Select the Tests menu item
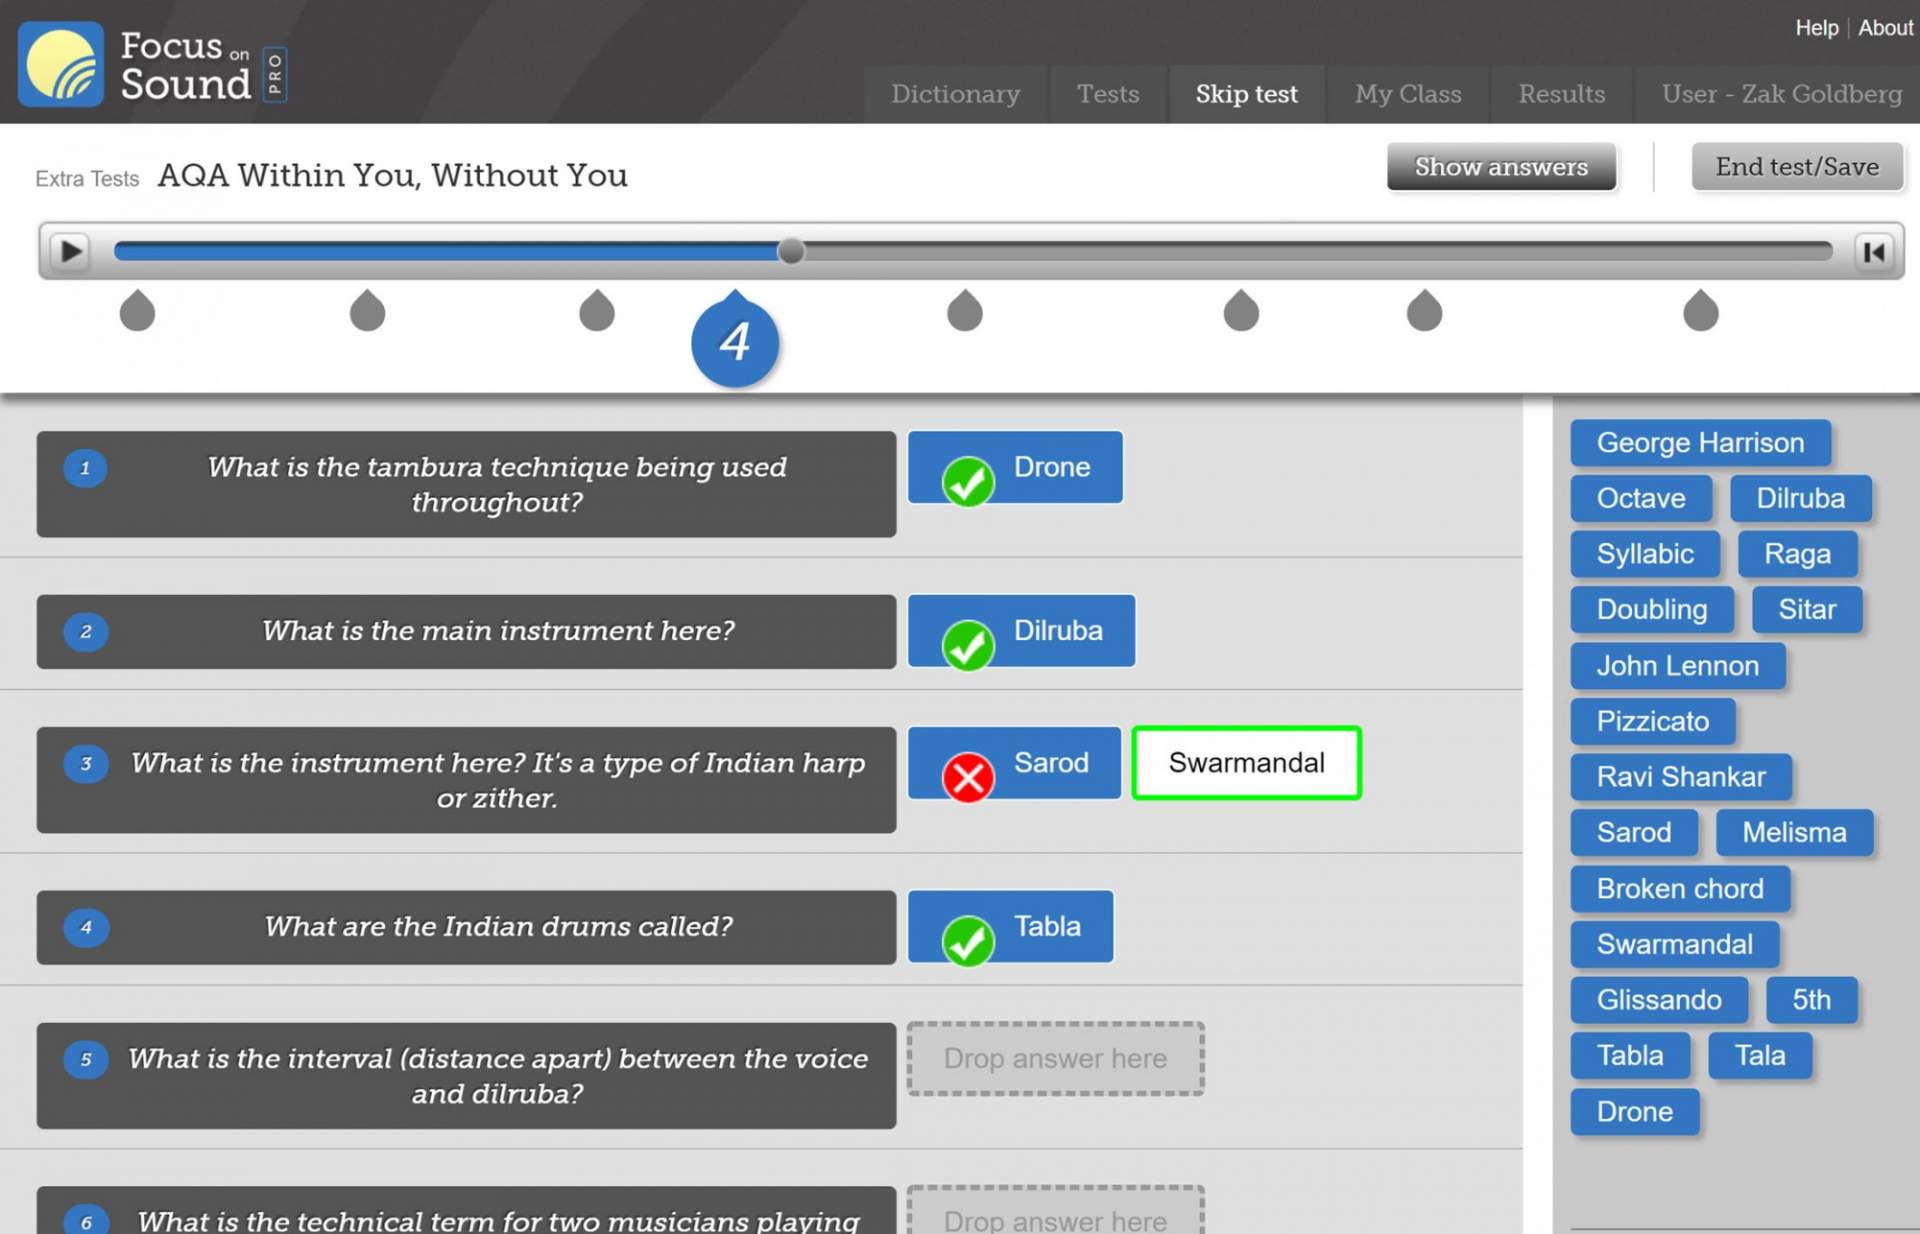This screenshot has width=1920, height=1234. point(1106,94)
